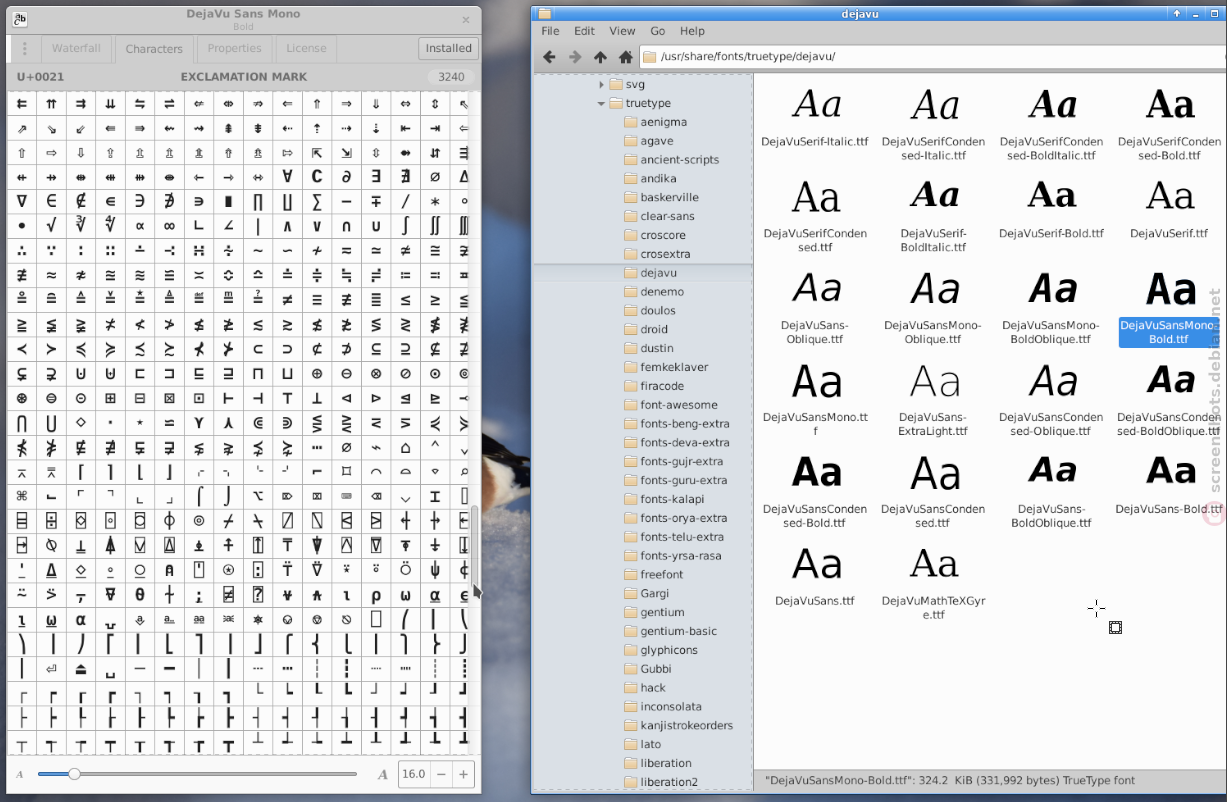Viewport: 1227px width, 802px height.
Task: Click the DejaVuSerif.ttf file name
Action: 1169,233
